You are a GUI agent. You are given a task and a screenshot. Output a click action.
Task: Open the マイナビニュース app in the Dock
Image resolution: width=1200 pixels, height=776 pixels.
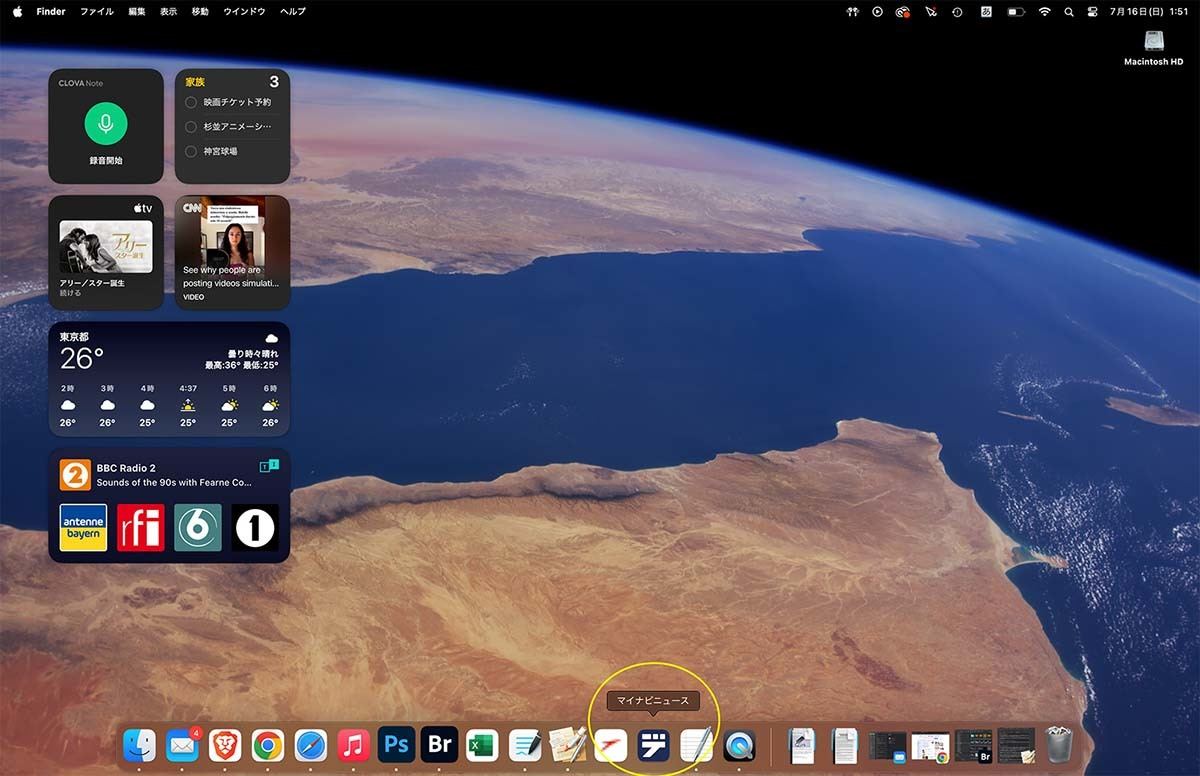654,745
